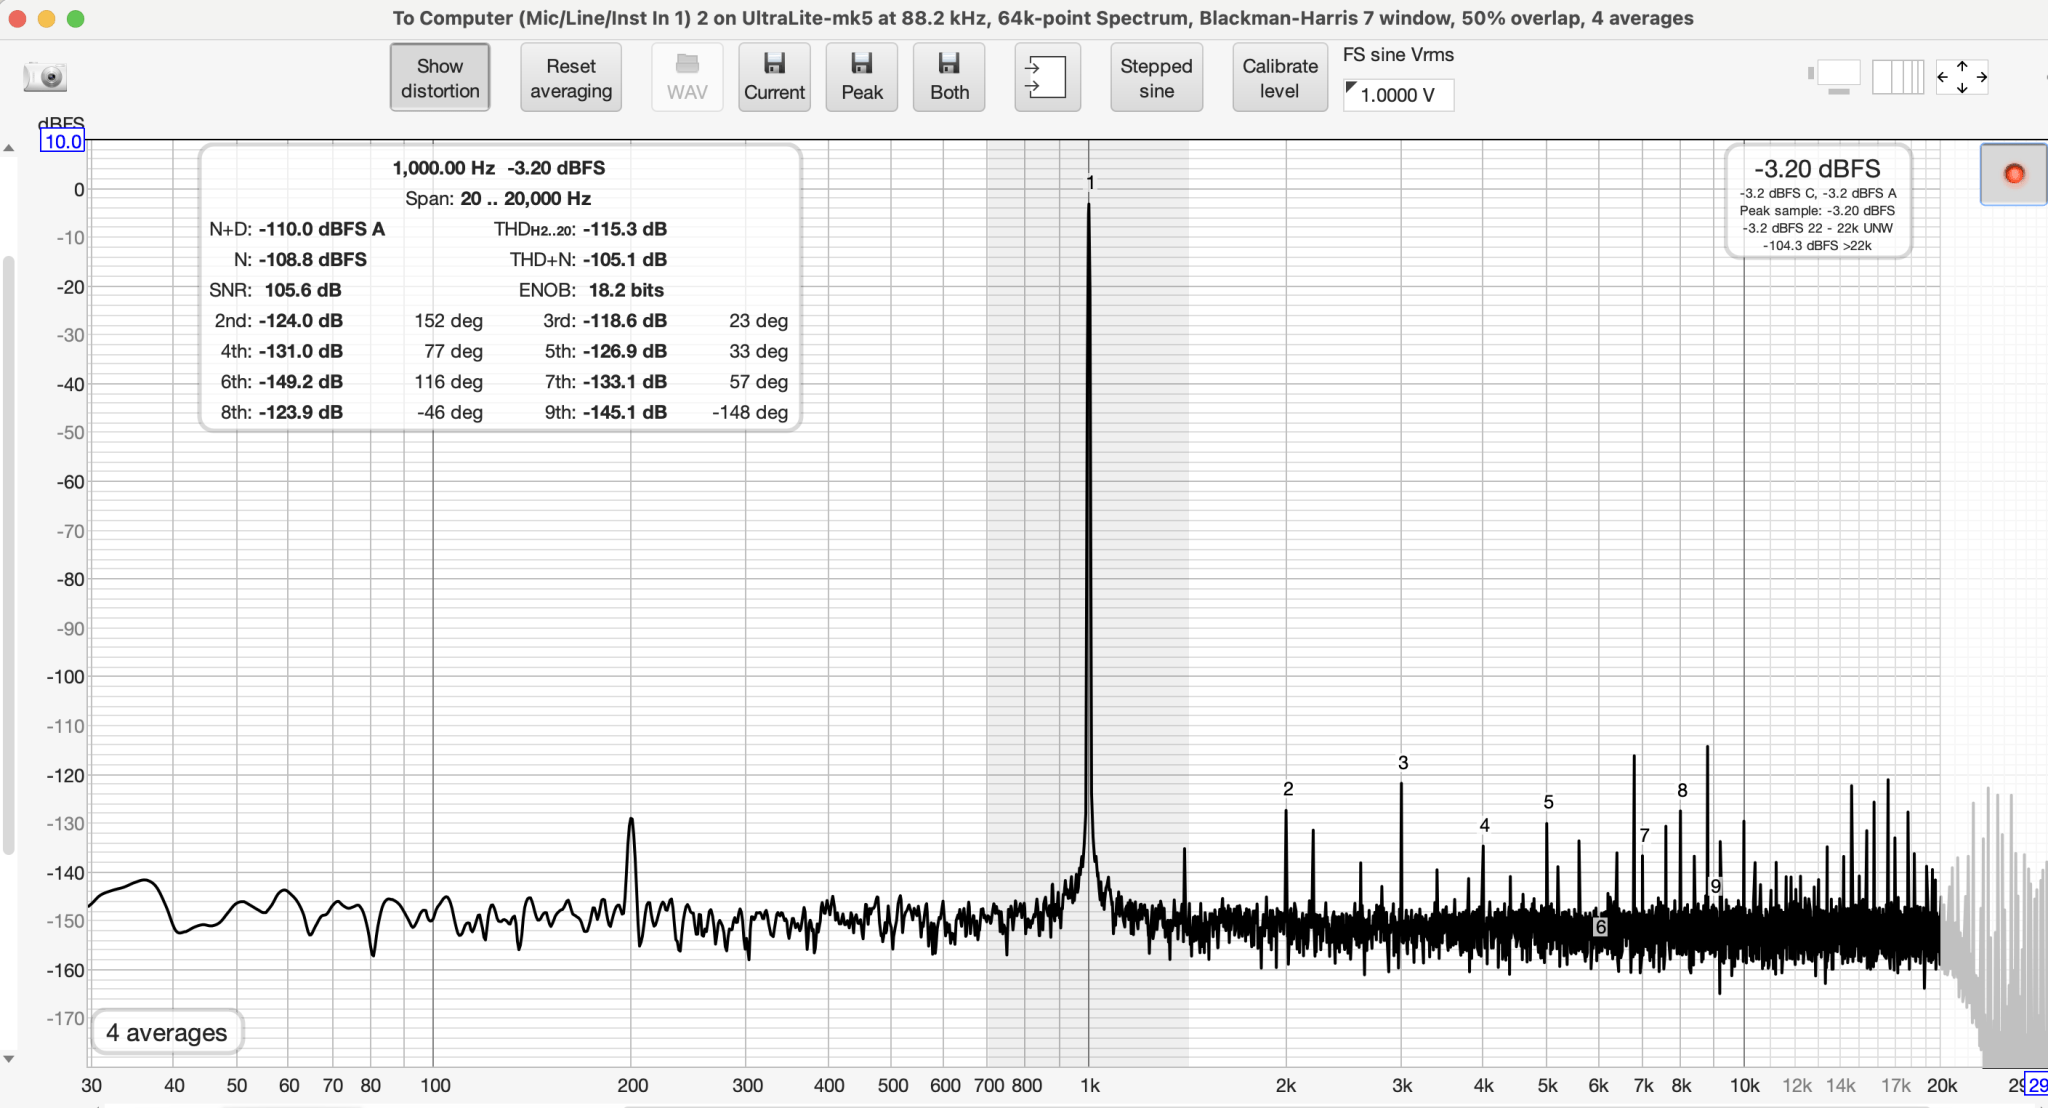The width and height of the screenshot is (2048, 1108).
Task: Click the N+D -110.0 dBFS A value
Action: point(322,229)
